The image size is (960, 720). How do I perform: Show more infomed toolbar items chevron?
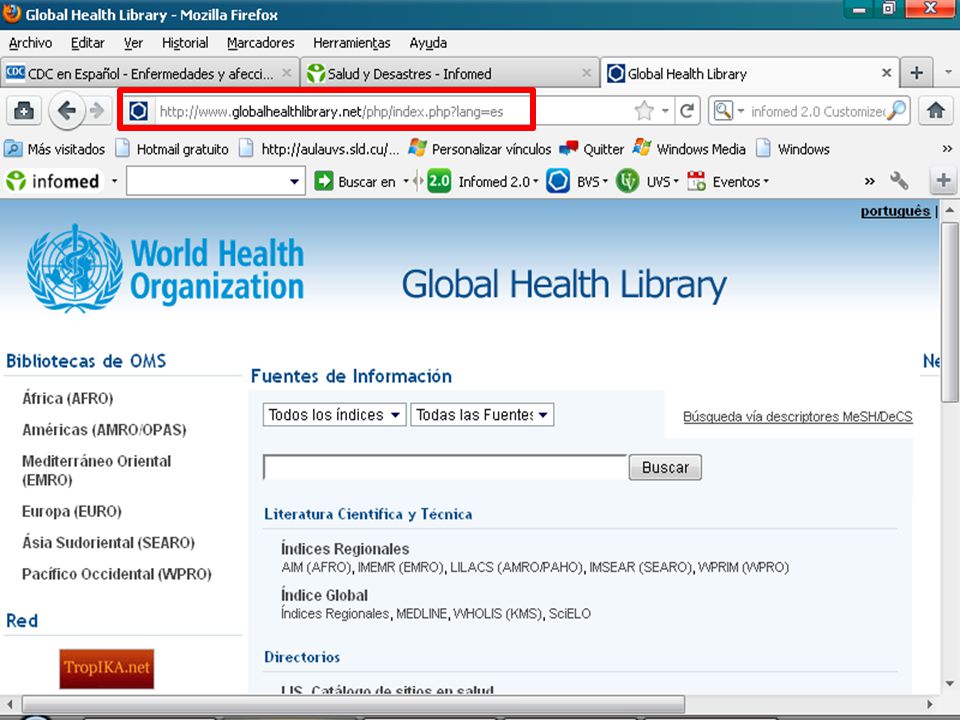click(x=869, y=181)
